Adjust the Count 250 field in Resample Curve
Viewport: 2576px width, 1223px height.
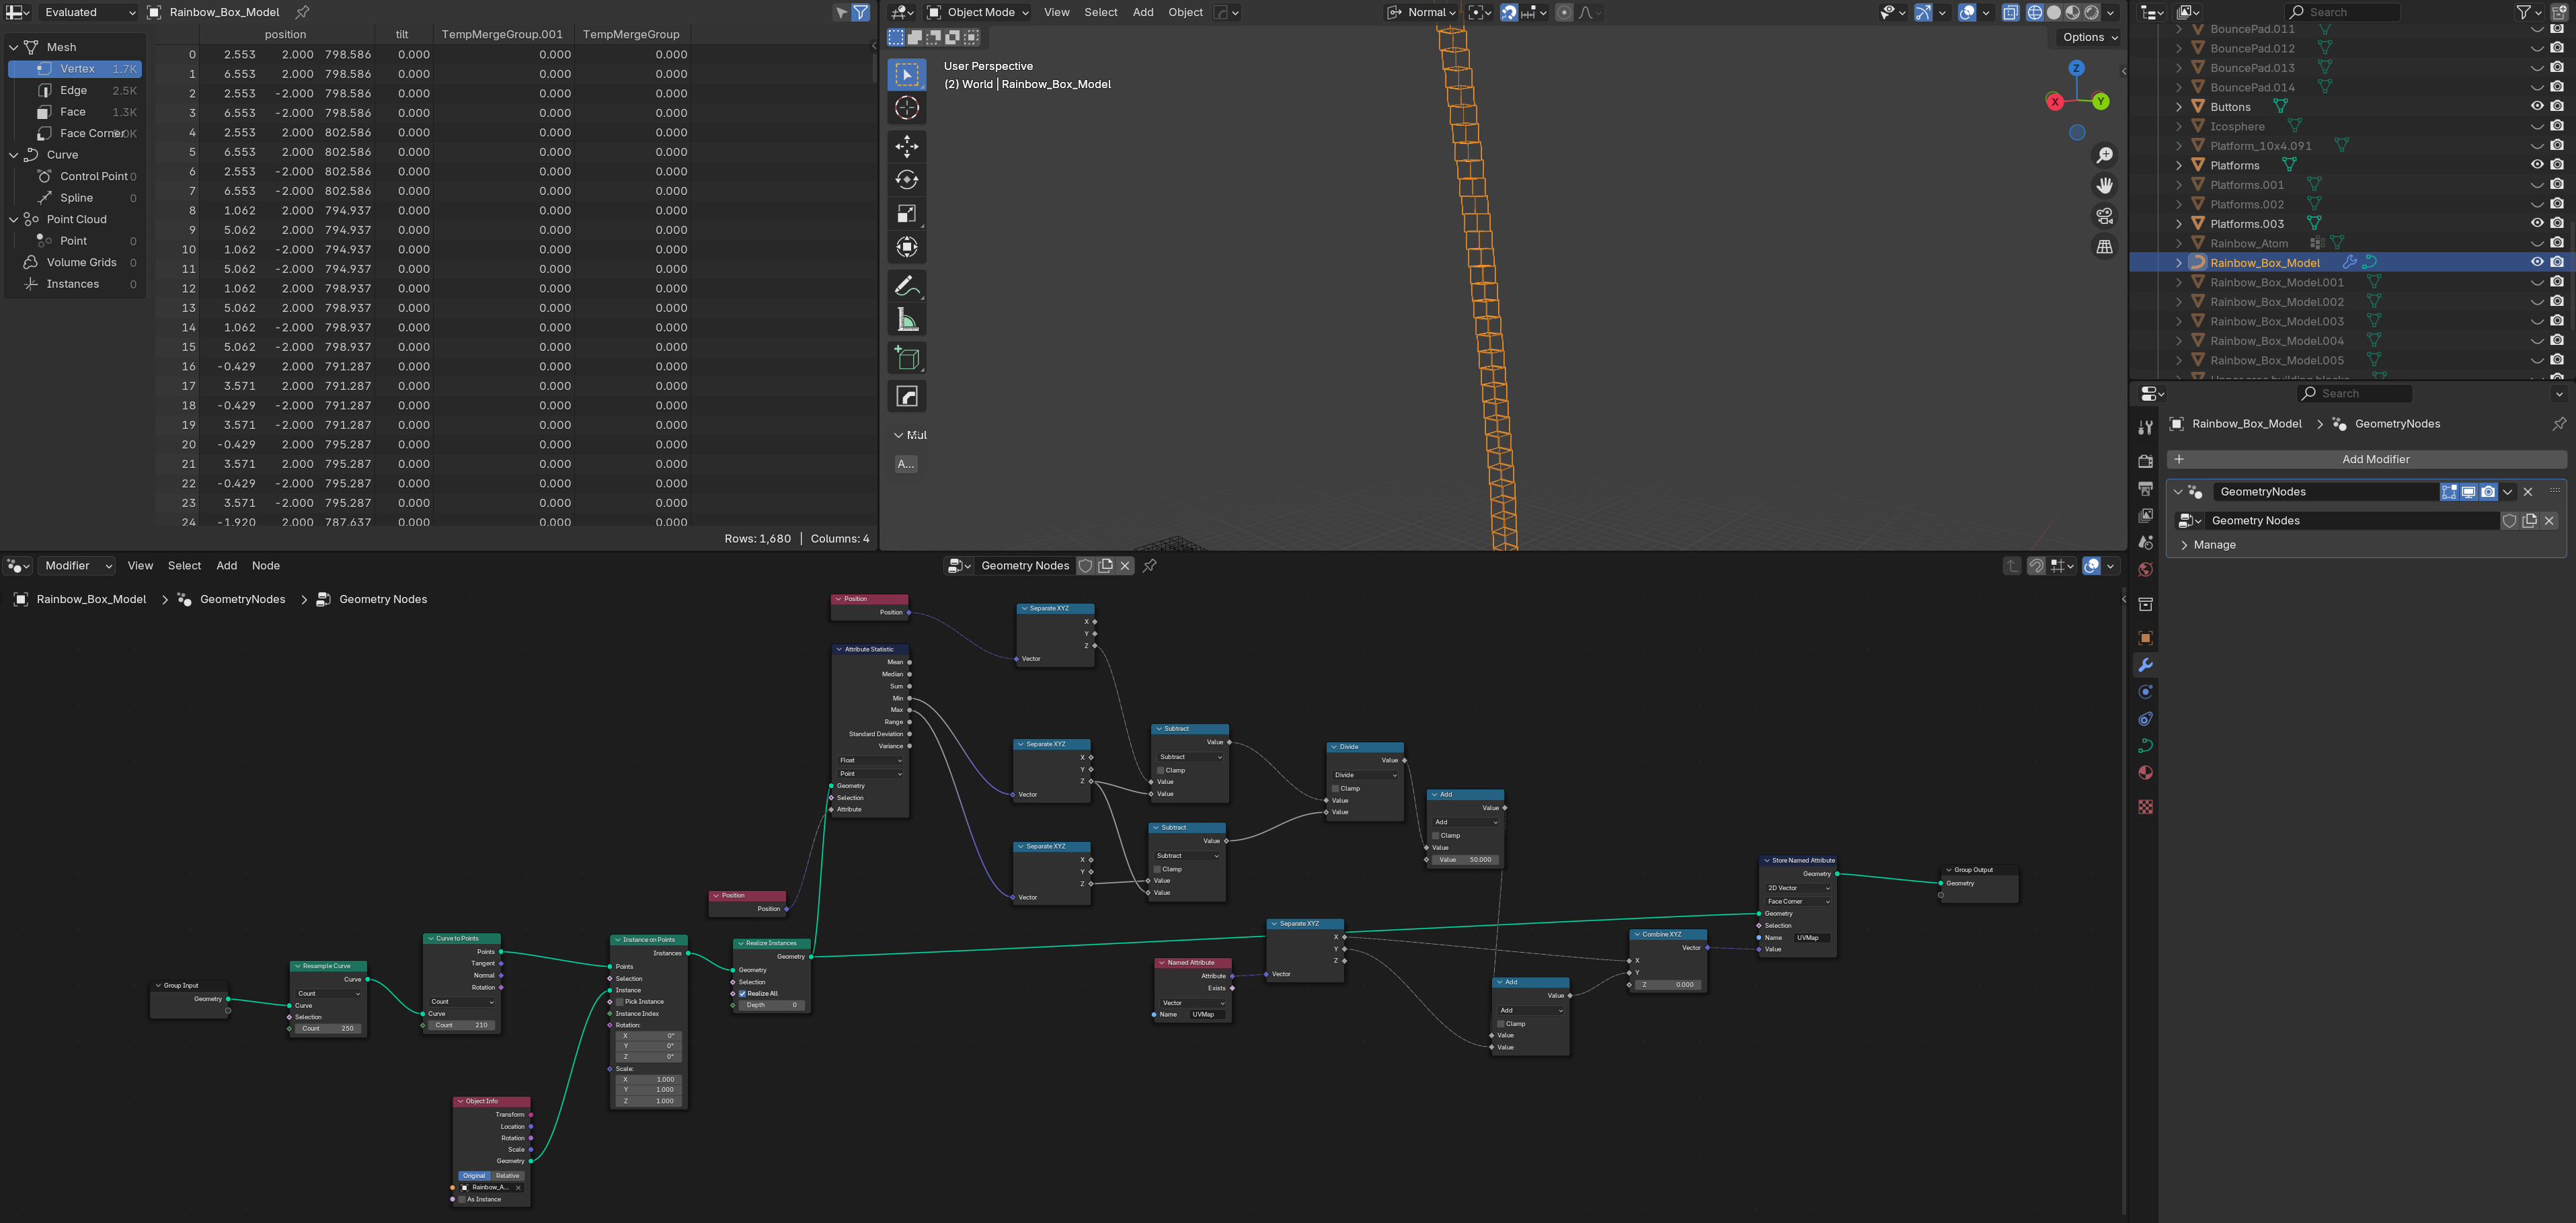tap(327, 1028)
